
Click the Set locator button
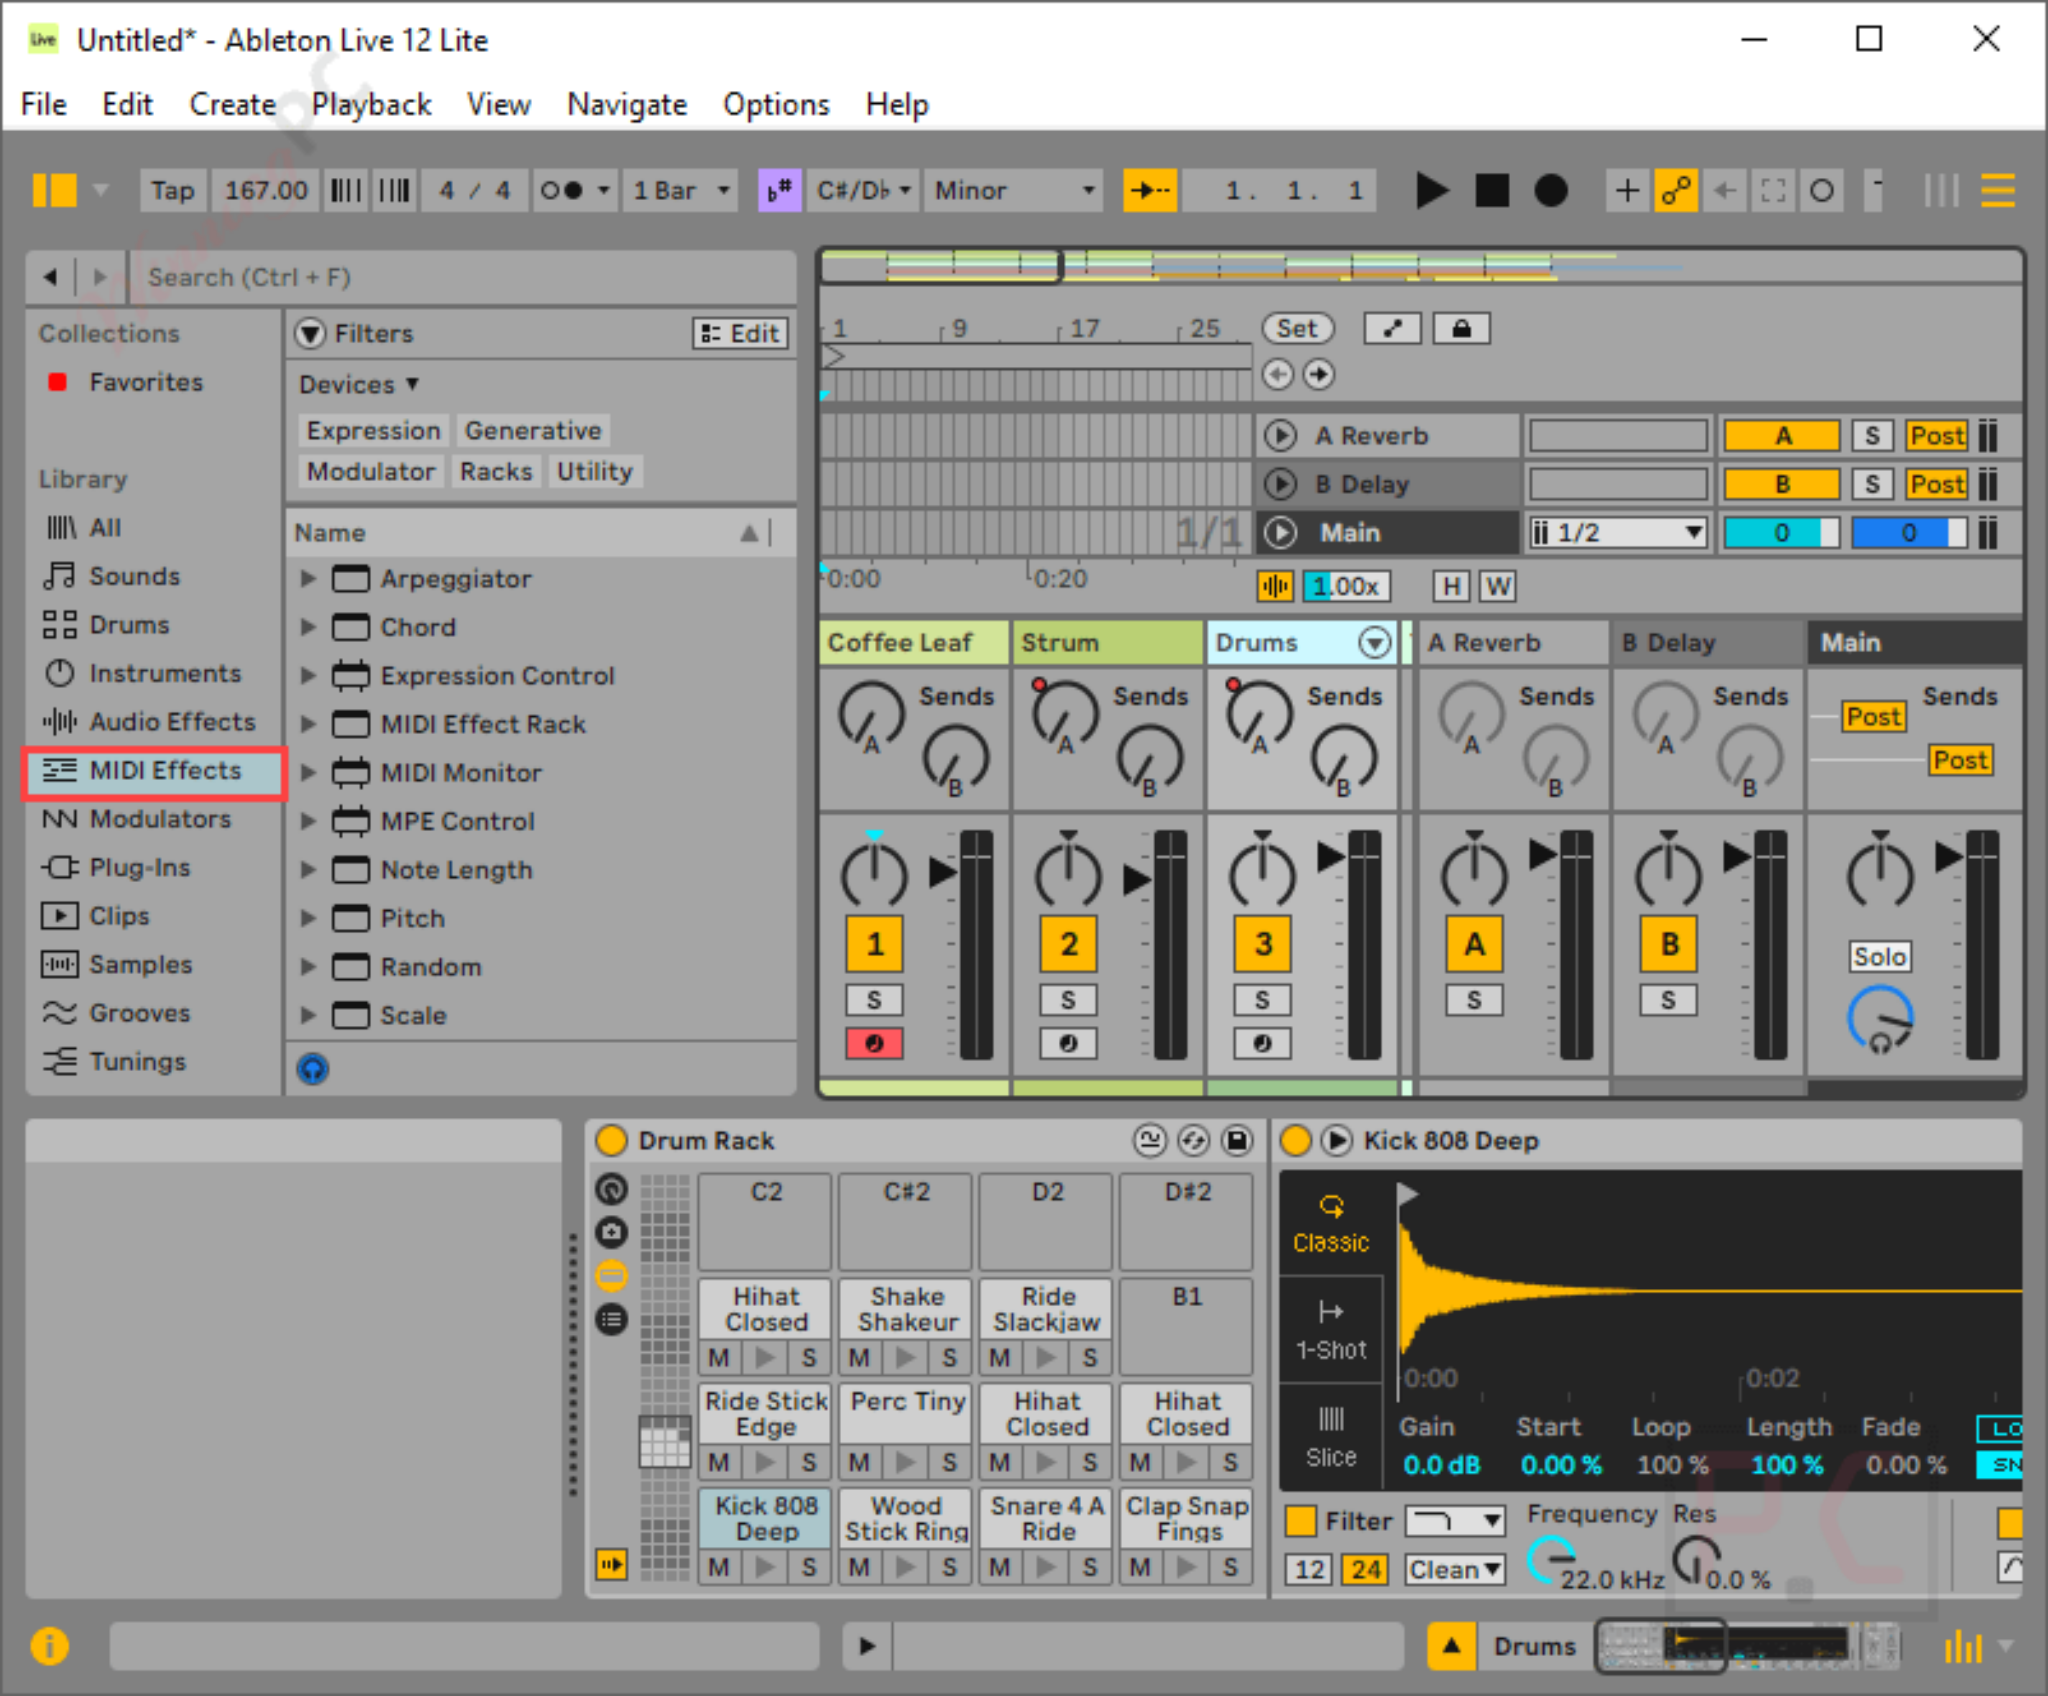tap(1297, 328)
